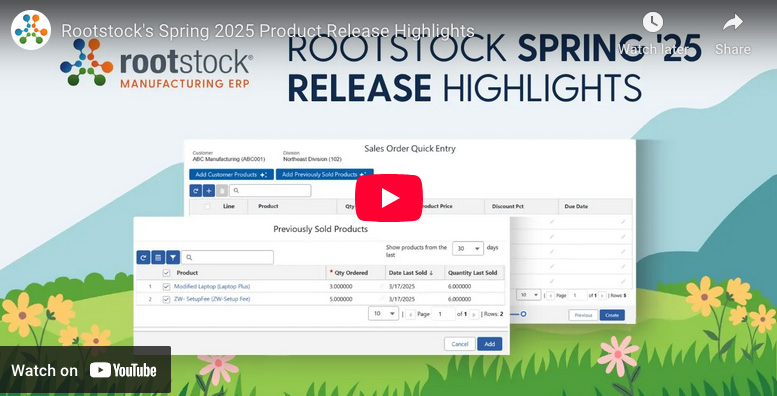
Task: Go to next page in Sales Order grid
Action: (x=602, y=295)
